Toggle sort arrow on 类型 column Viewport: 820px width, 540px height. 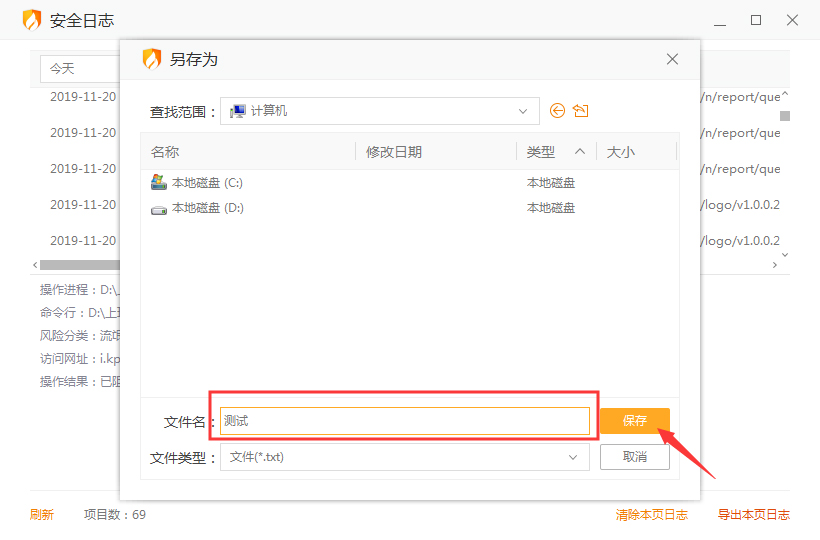[x=580, y=152]
